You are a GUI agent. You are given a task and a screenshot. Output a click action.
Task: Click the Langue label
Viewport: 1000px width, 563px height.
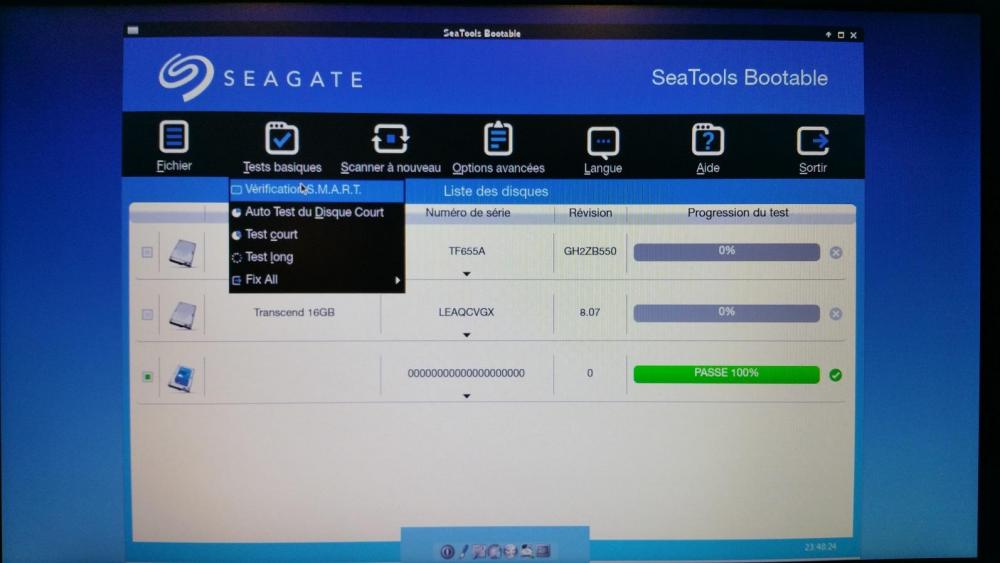(x=603, y=168)
